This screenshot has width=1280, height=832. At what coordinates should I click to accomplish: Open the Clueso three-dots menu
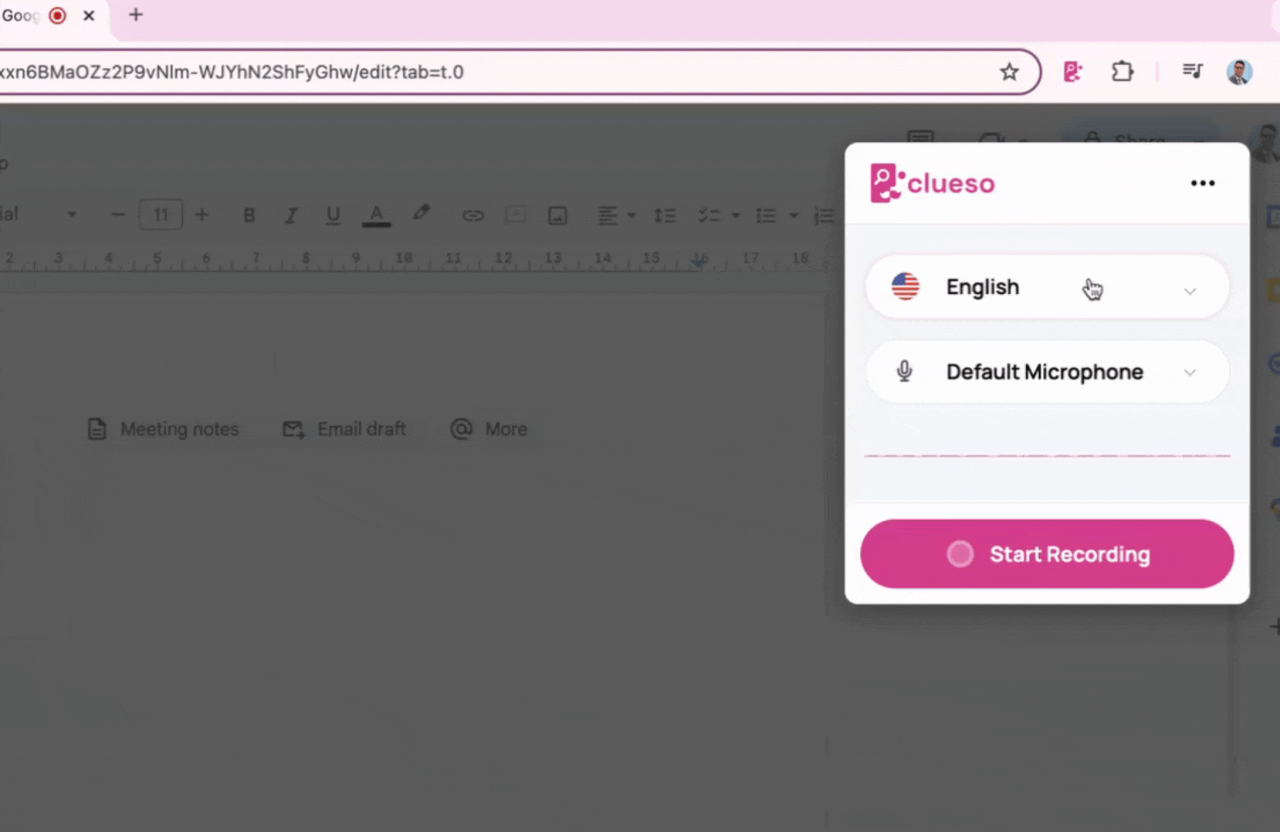(x=1203, y=183)
